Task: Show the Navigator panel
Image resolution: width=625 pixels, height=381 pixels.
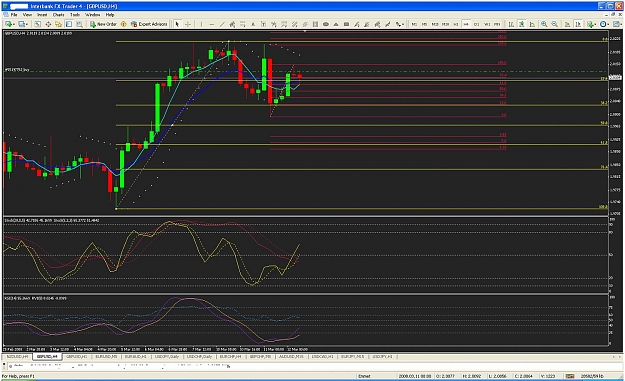Action: [x=59, y=24]
